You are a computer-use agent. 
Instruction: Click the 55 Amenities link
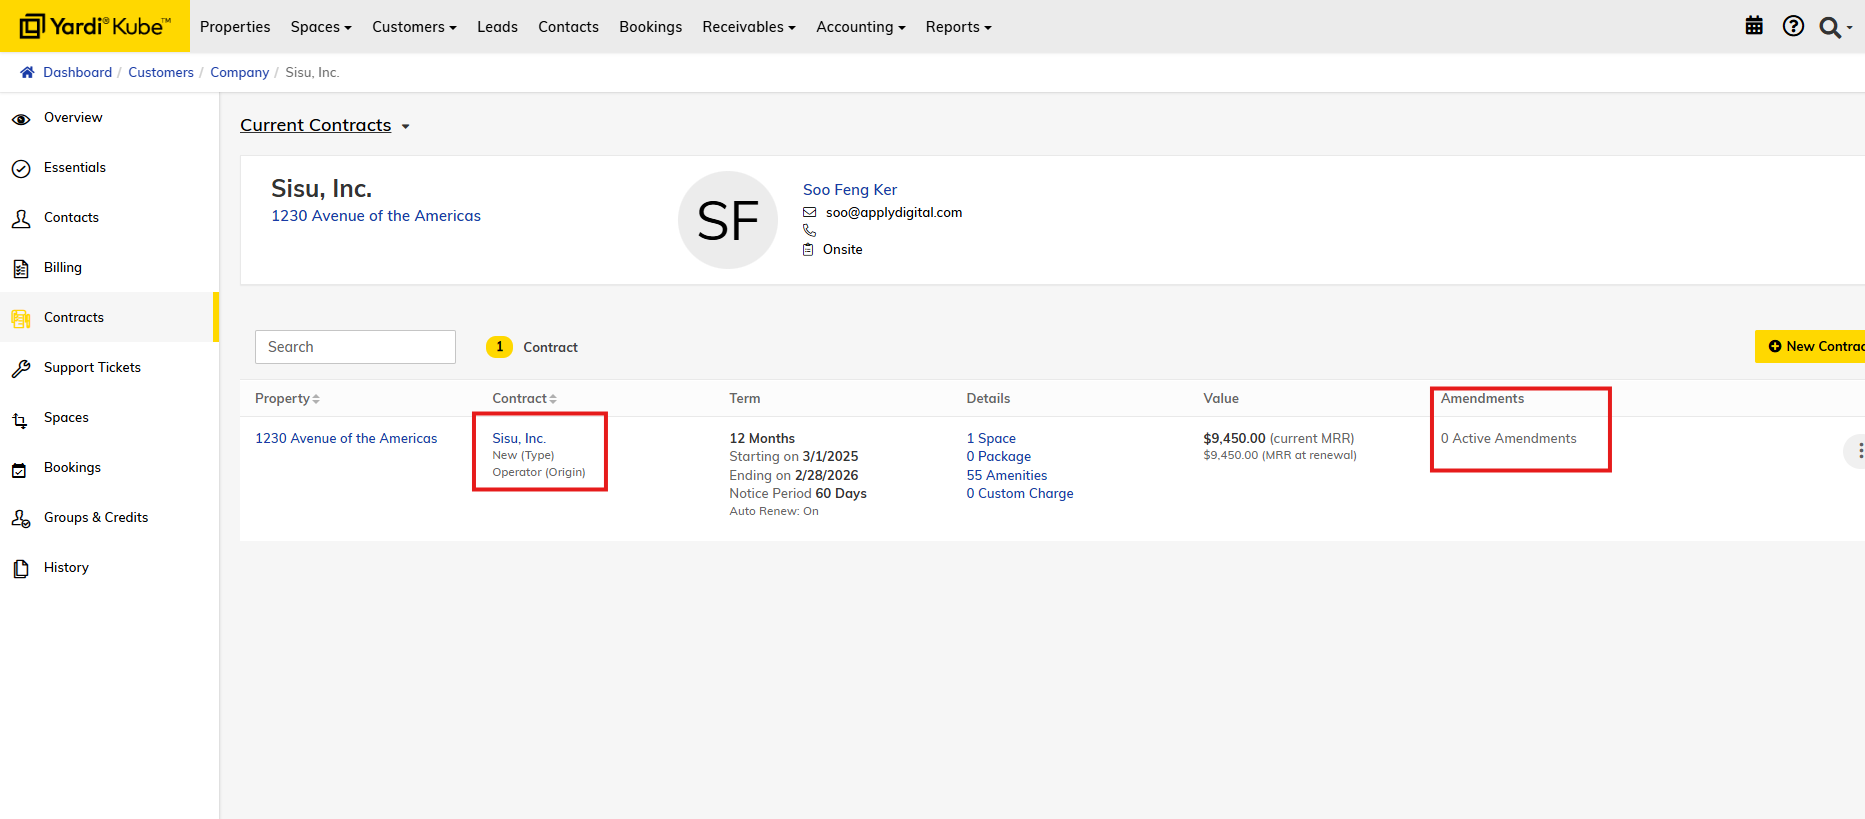coord(1006,475)
